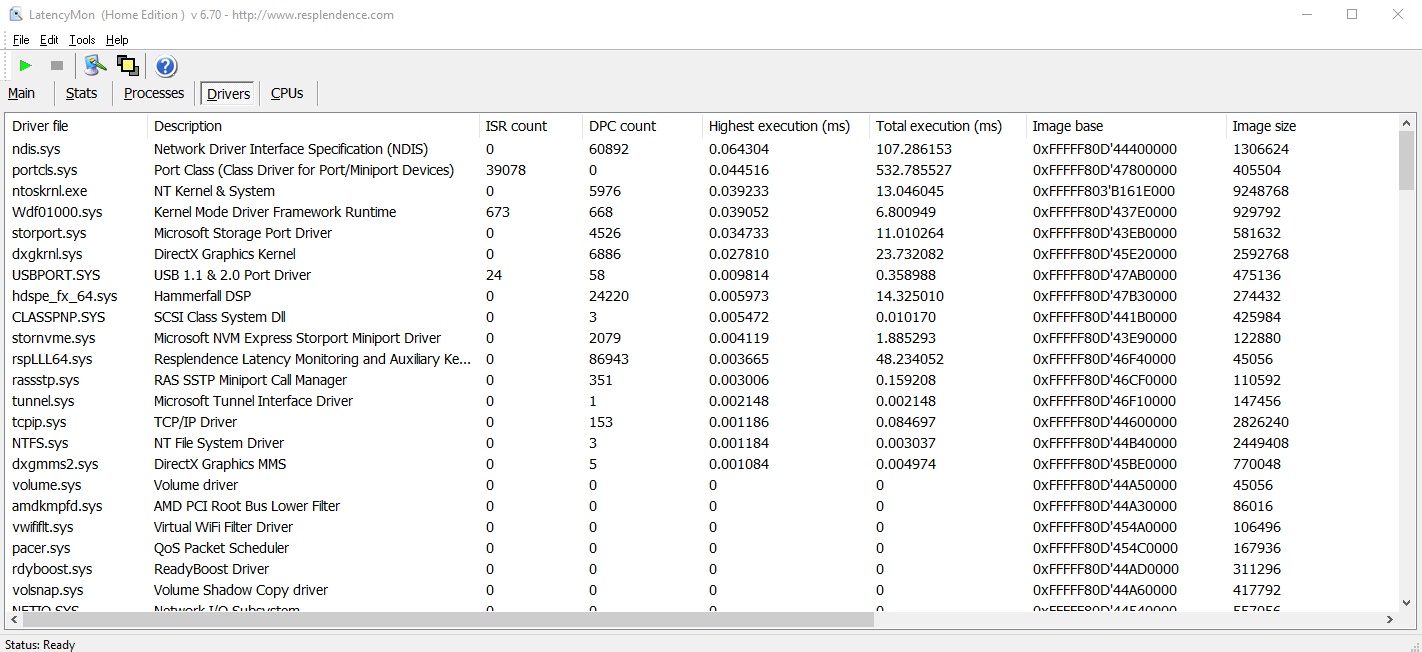1422x652 pixels.
Task: Sort by Total execution (ms) column header
Action: coord(947,126)
